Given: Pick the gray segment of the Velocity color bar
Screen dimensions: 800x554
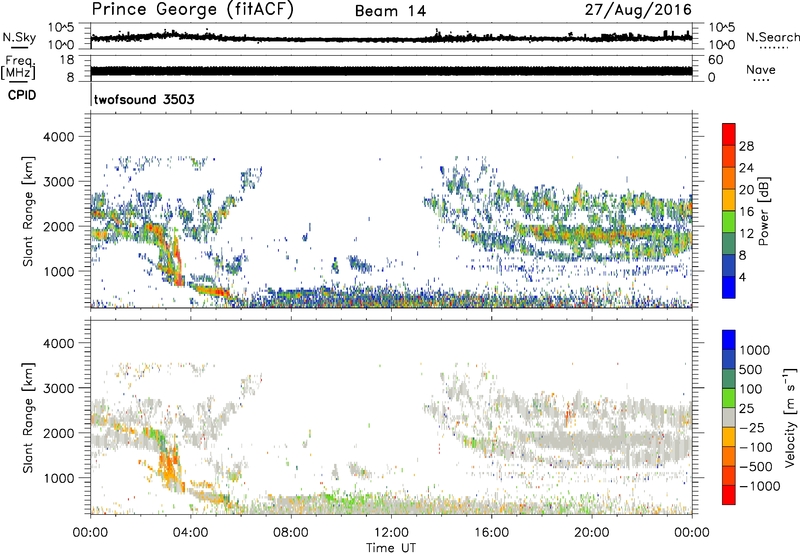Looking at the screenshot, I should click(x=729, y=417).
